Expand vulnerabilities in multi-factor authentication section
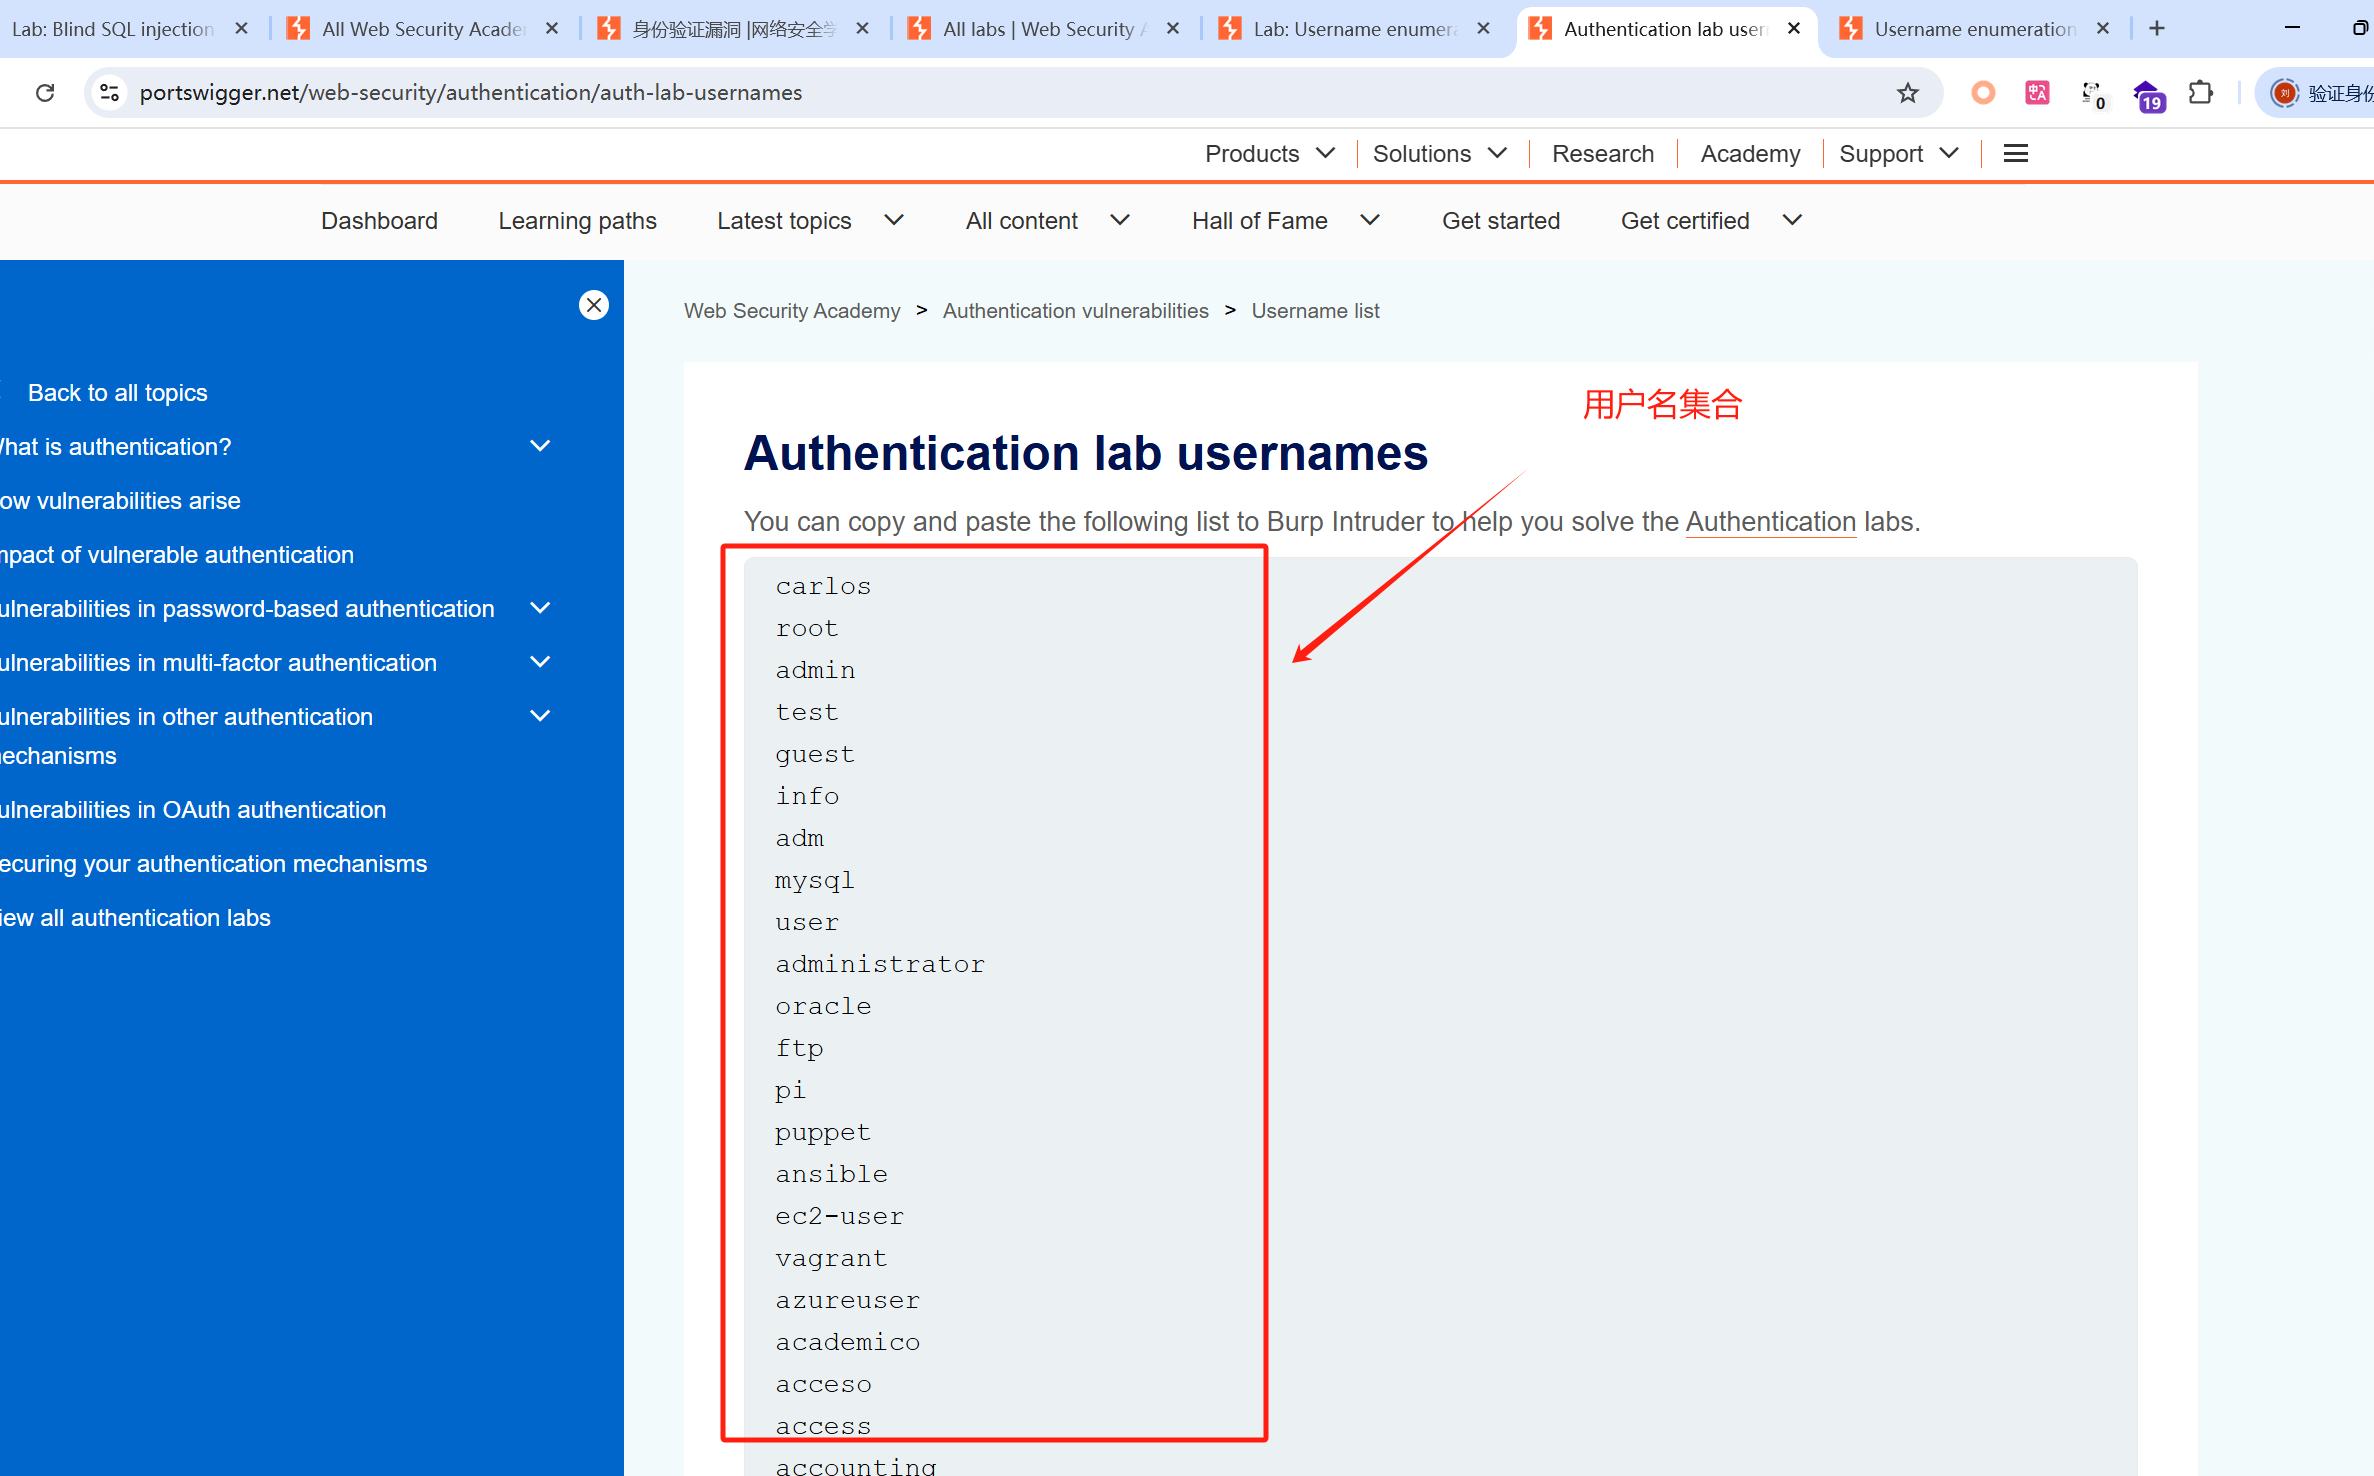 tap(540, 662)
